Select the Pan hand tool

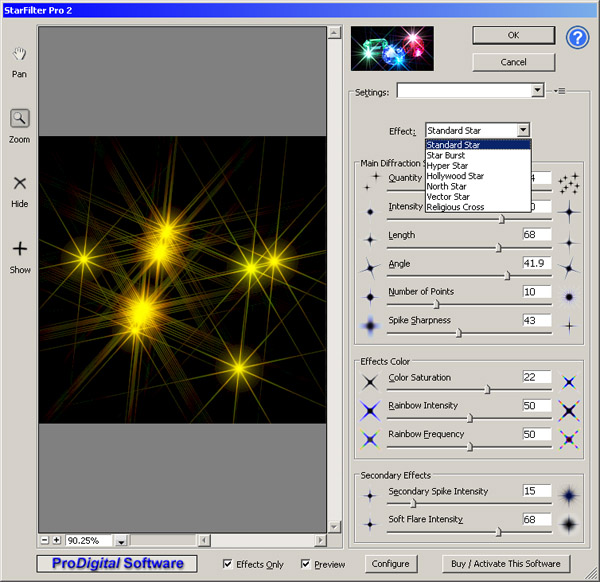point(20,54)
